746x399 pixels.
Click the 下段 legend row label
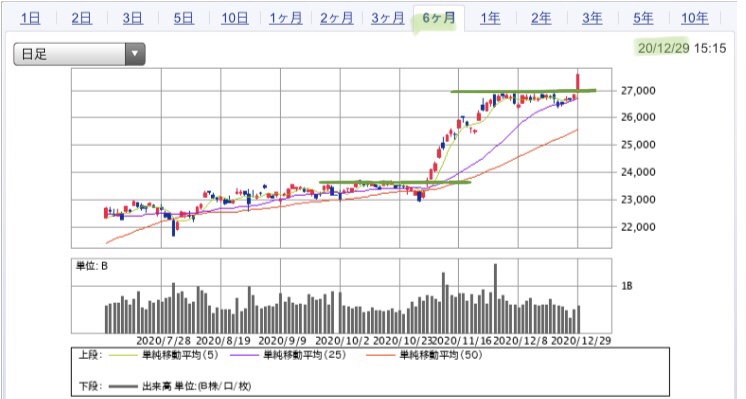89,386
